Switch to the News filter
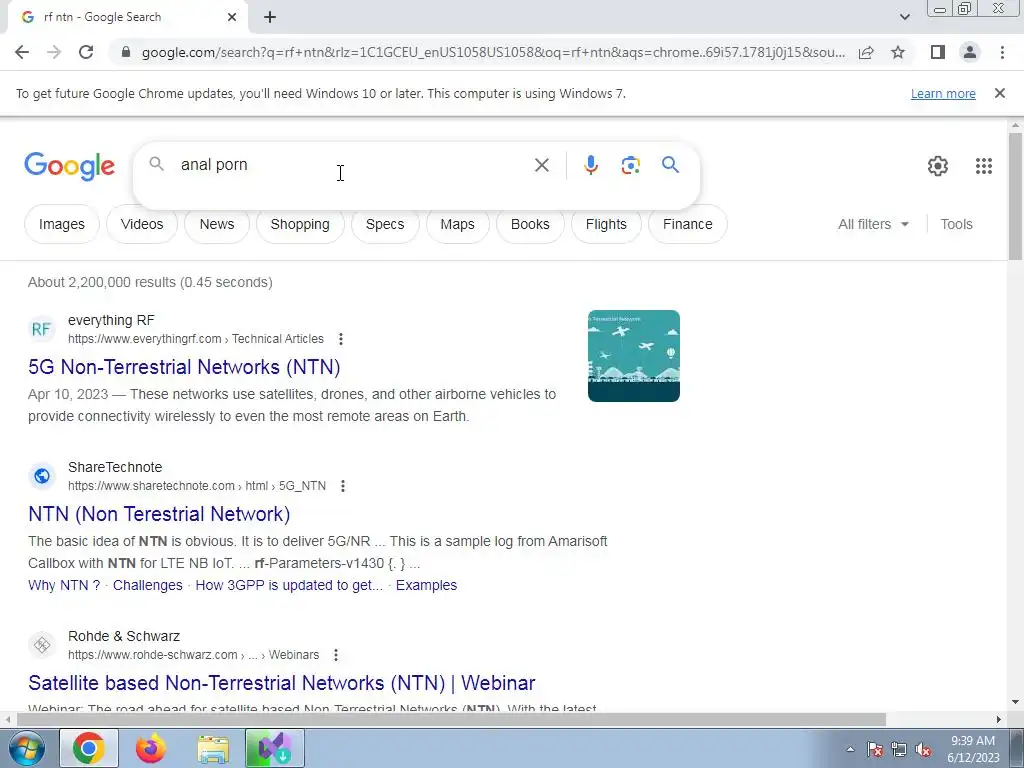 point(217,224)
